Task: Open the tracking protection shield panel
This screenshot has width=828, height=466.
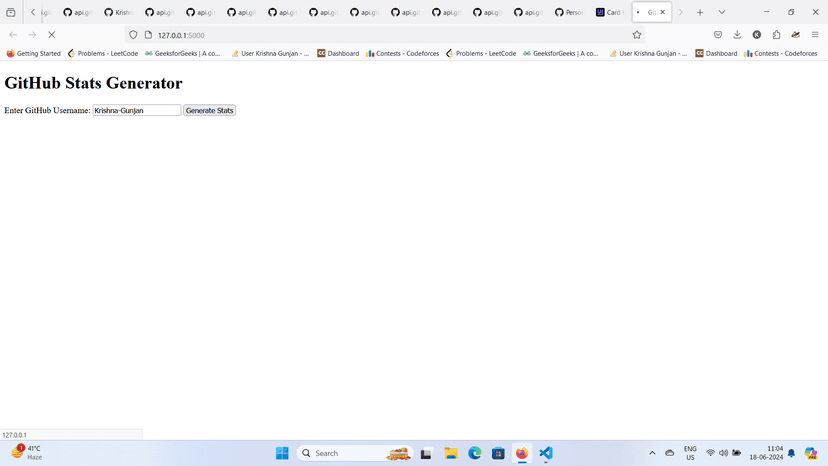Action: coord(133,35)
